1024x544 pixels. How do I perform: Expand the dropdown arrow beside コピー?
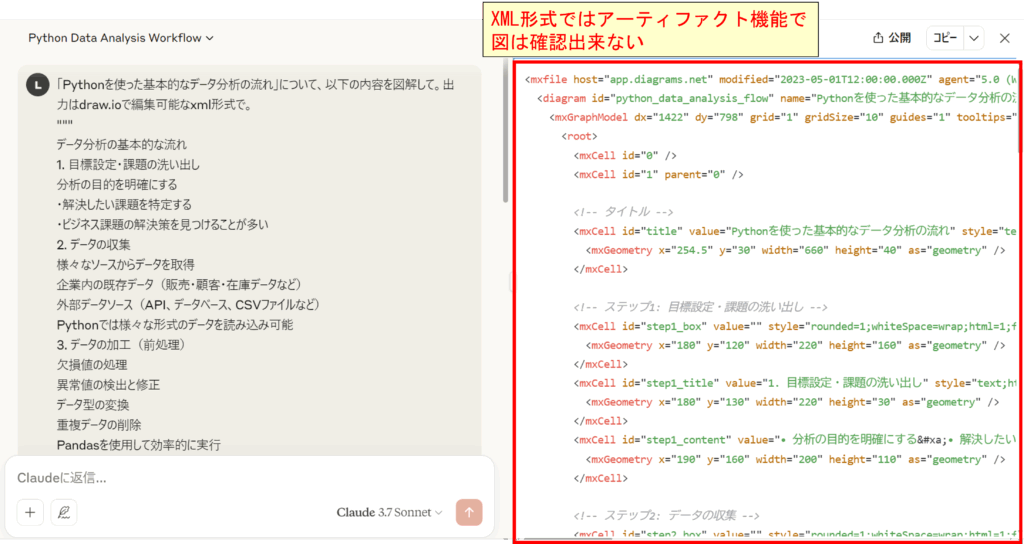973,38
